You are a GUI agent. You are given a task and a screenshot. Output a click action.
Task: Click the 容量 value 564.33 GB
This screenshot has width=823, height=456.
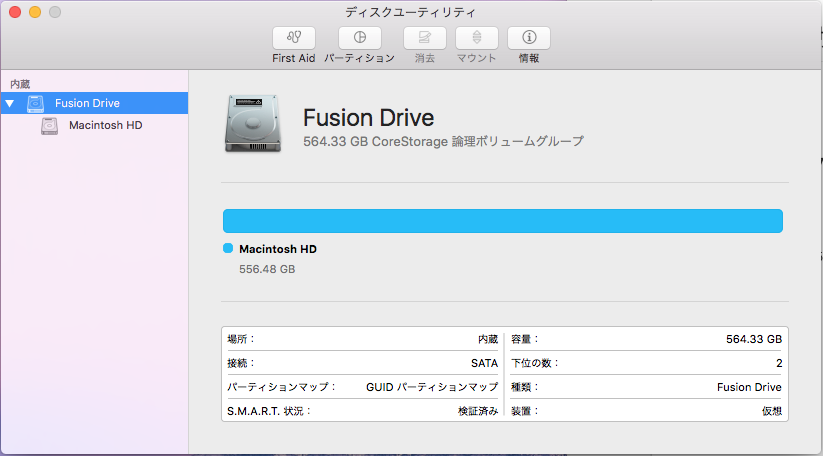pyautogui.click(x=754, y=340)
